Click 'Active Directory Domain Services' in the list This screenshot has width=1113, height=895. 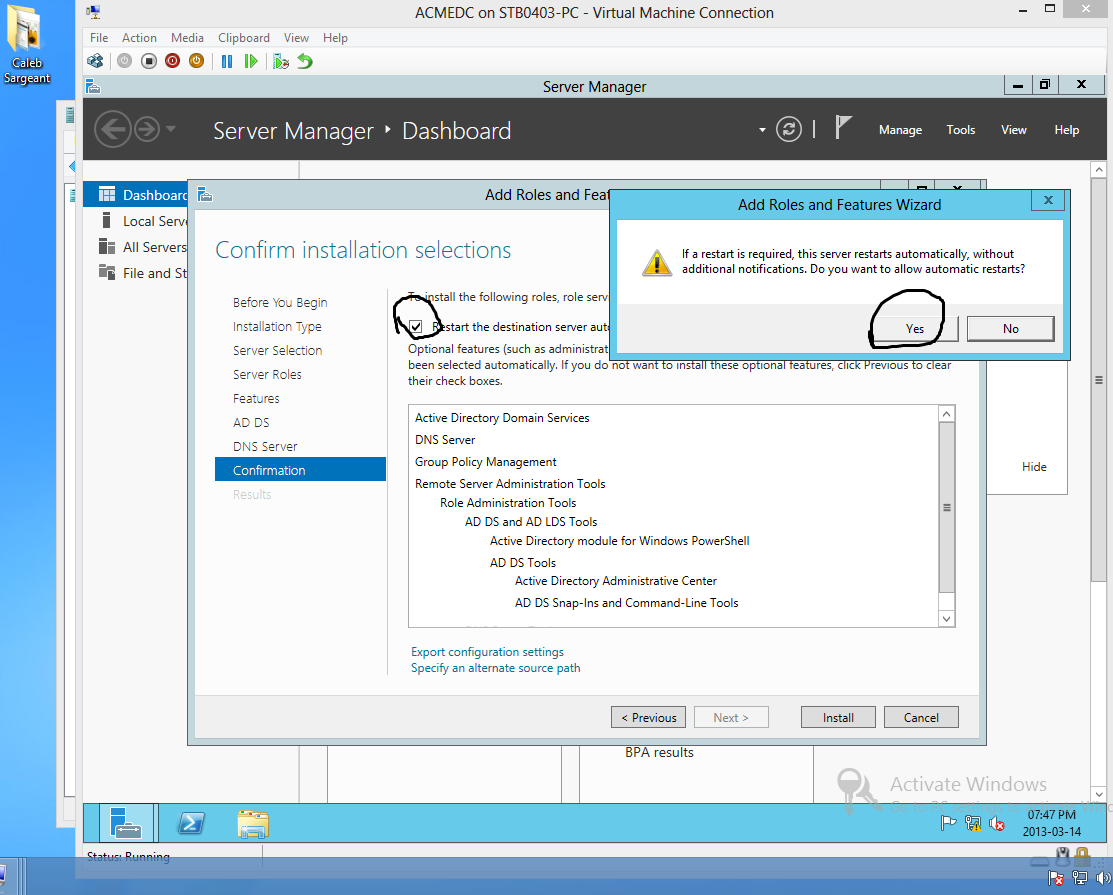coord(502,418)
